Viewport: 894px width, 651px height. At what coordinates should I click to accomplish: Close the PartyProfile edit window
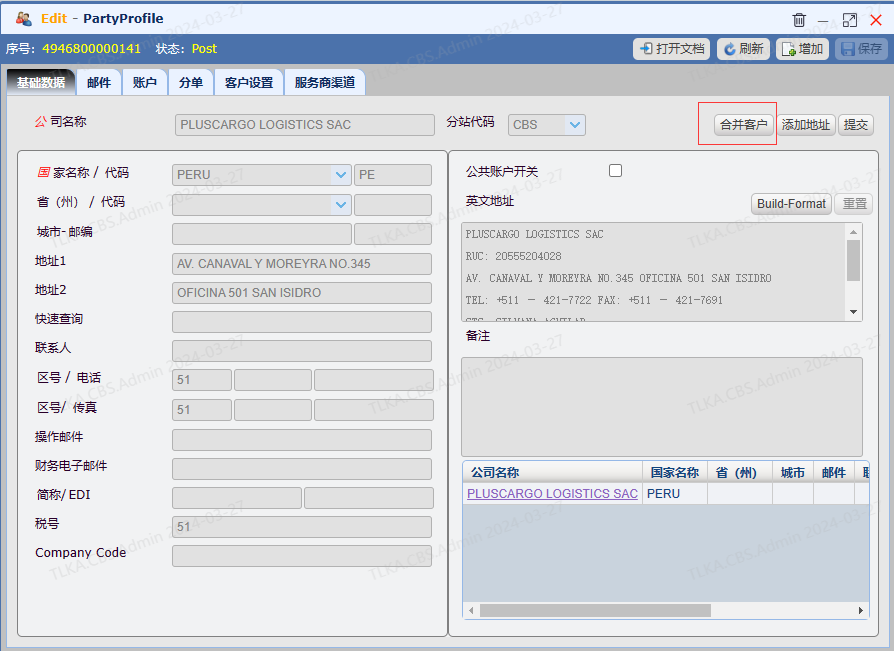click(x=876, y=20)
